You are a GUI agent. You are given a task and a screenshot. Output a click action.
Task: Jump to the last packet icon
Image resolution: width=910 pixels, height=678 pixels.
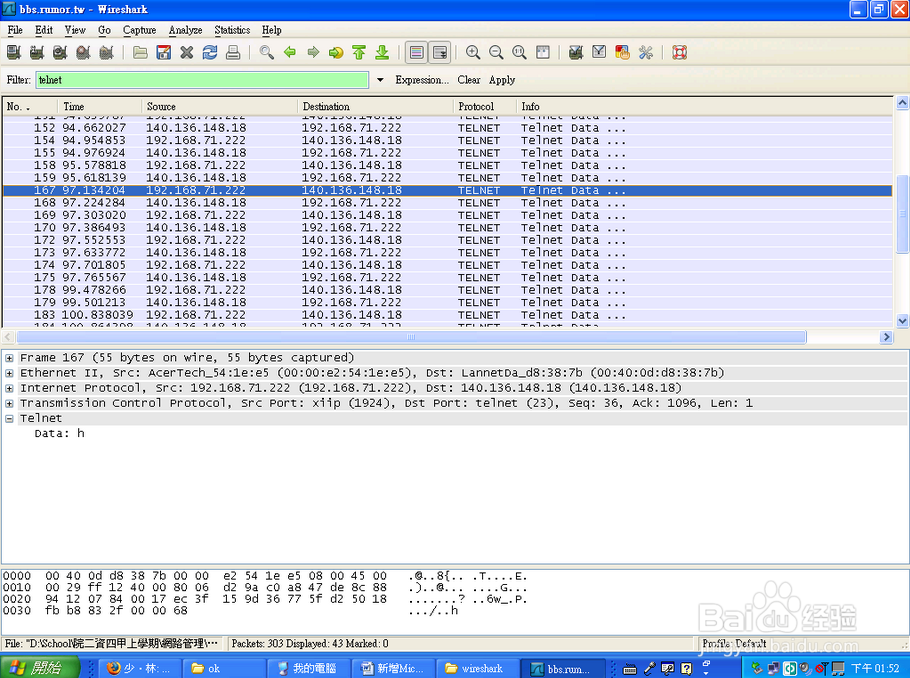pyautogui.click(x=382, y=53)
